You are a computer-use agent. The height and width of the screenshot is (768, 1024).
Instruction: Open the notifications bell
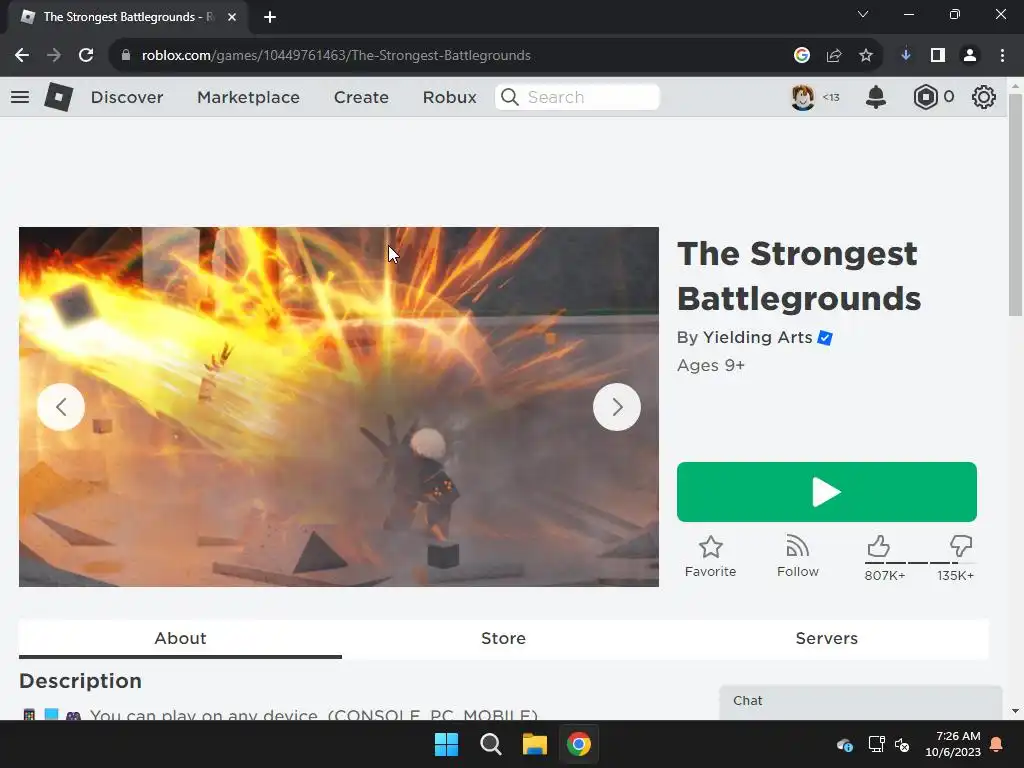point(876,97)
